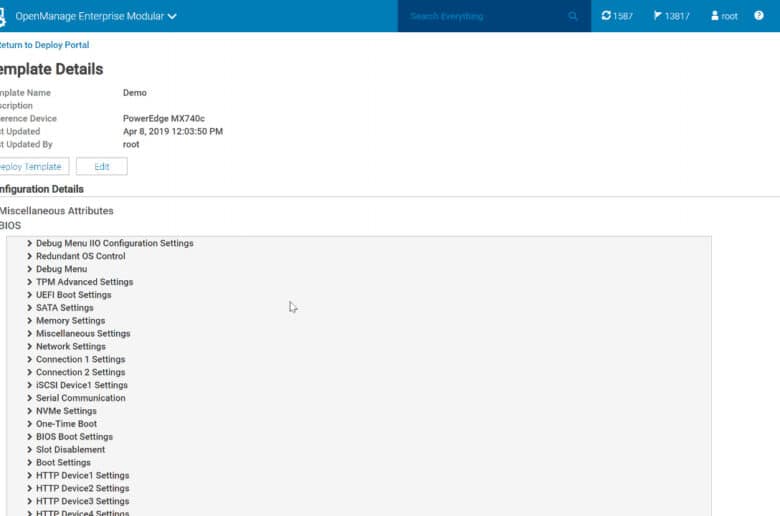Viewport: 780px width, 516px height.
Task: Select the Miscellaneous Attributes section
Action: (x=57, y=211)
